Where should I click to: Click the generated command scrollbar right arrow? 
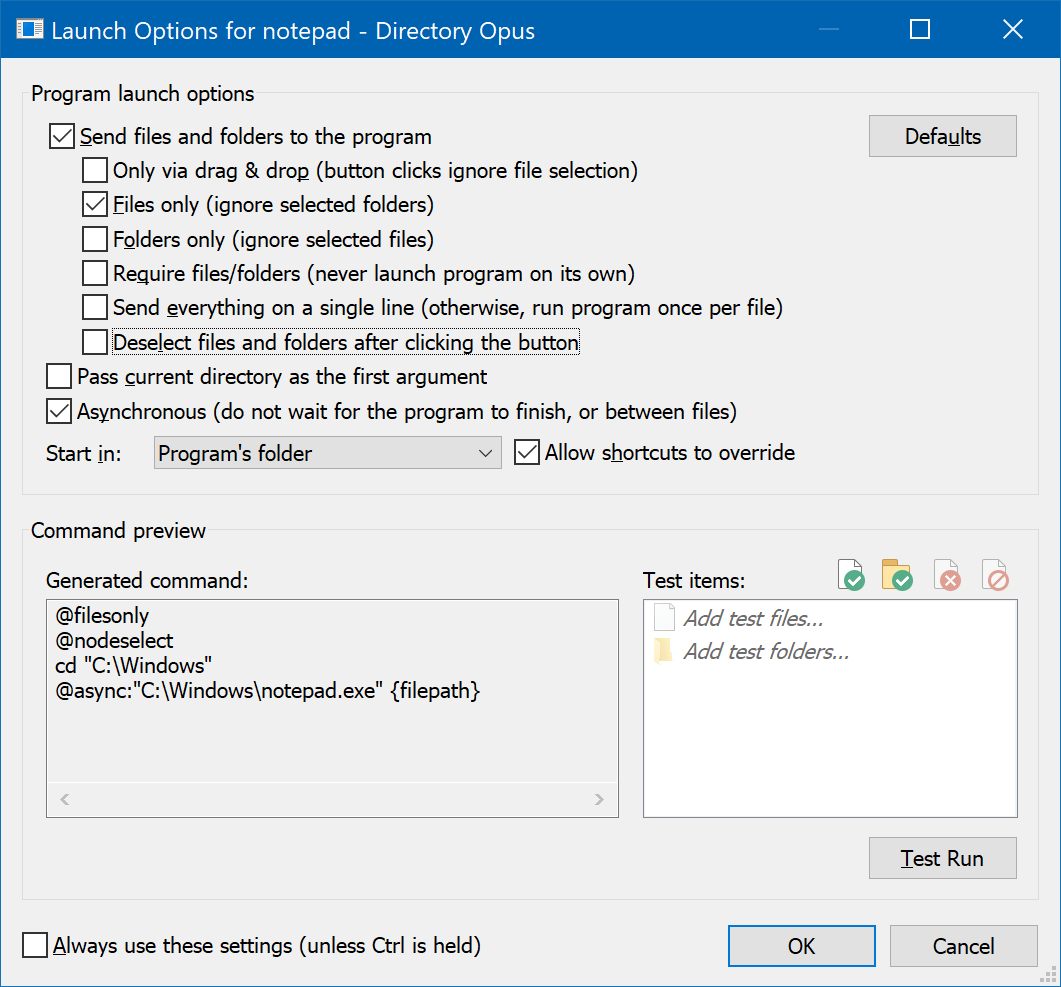coord(599,800)
